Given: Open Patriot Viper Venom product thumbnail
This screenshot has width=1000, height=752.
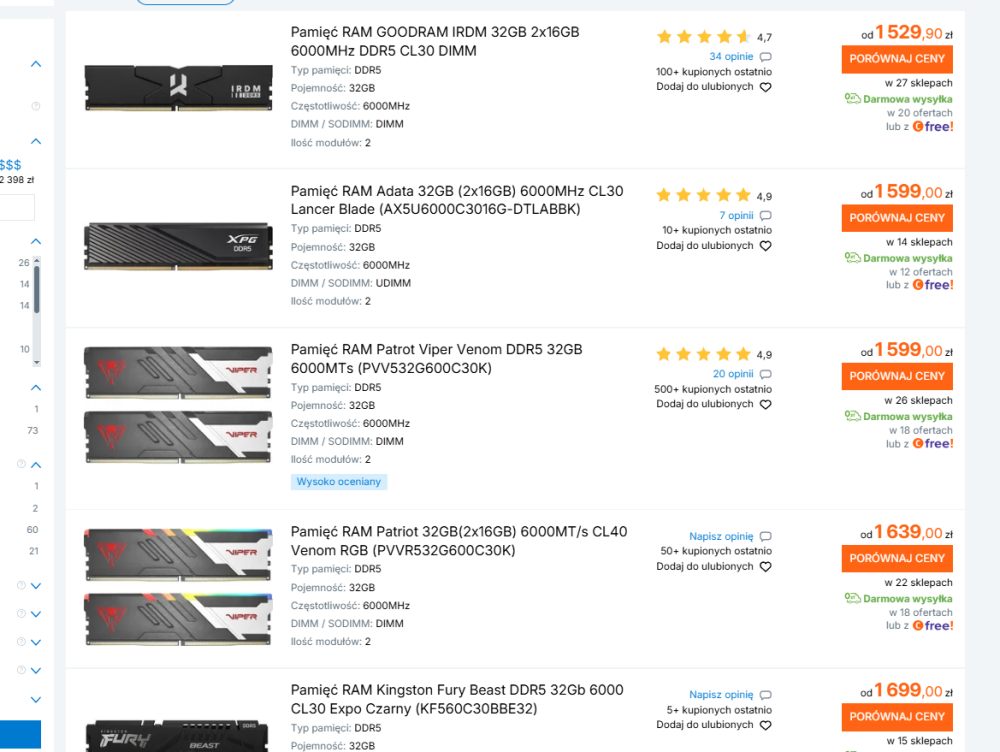Looking at the screenshot, I should click(178, 407).
